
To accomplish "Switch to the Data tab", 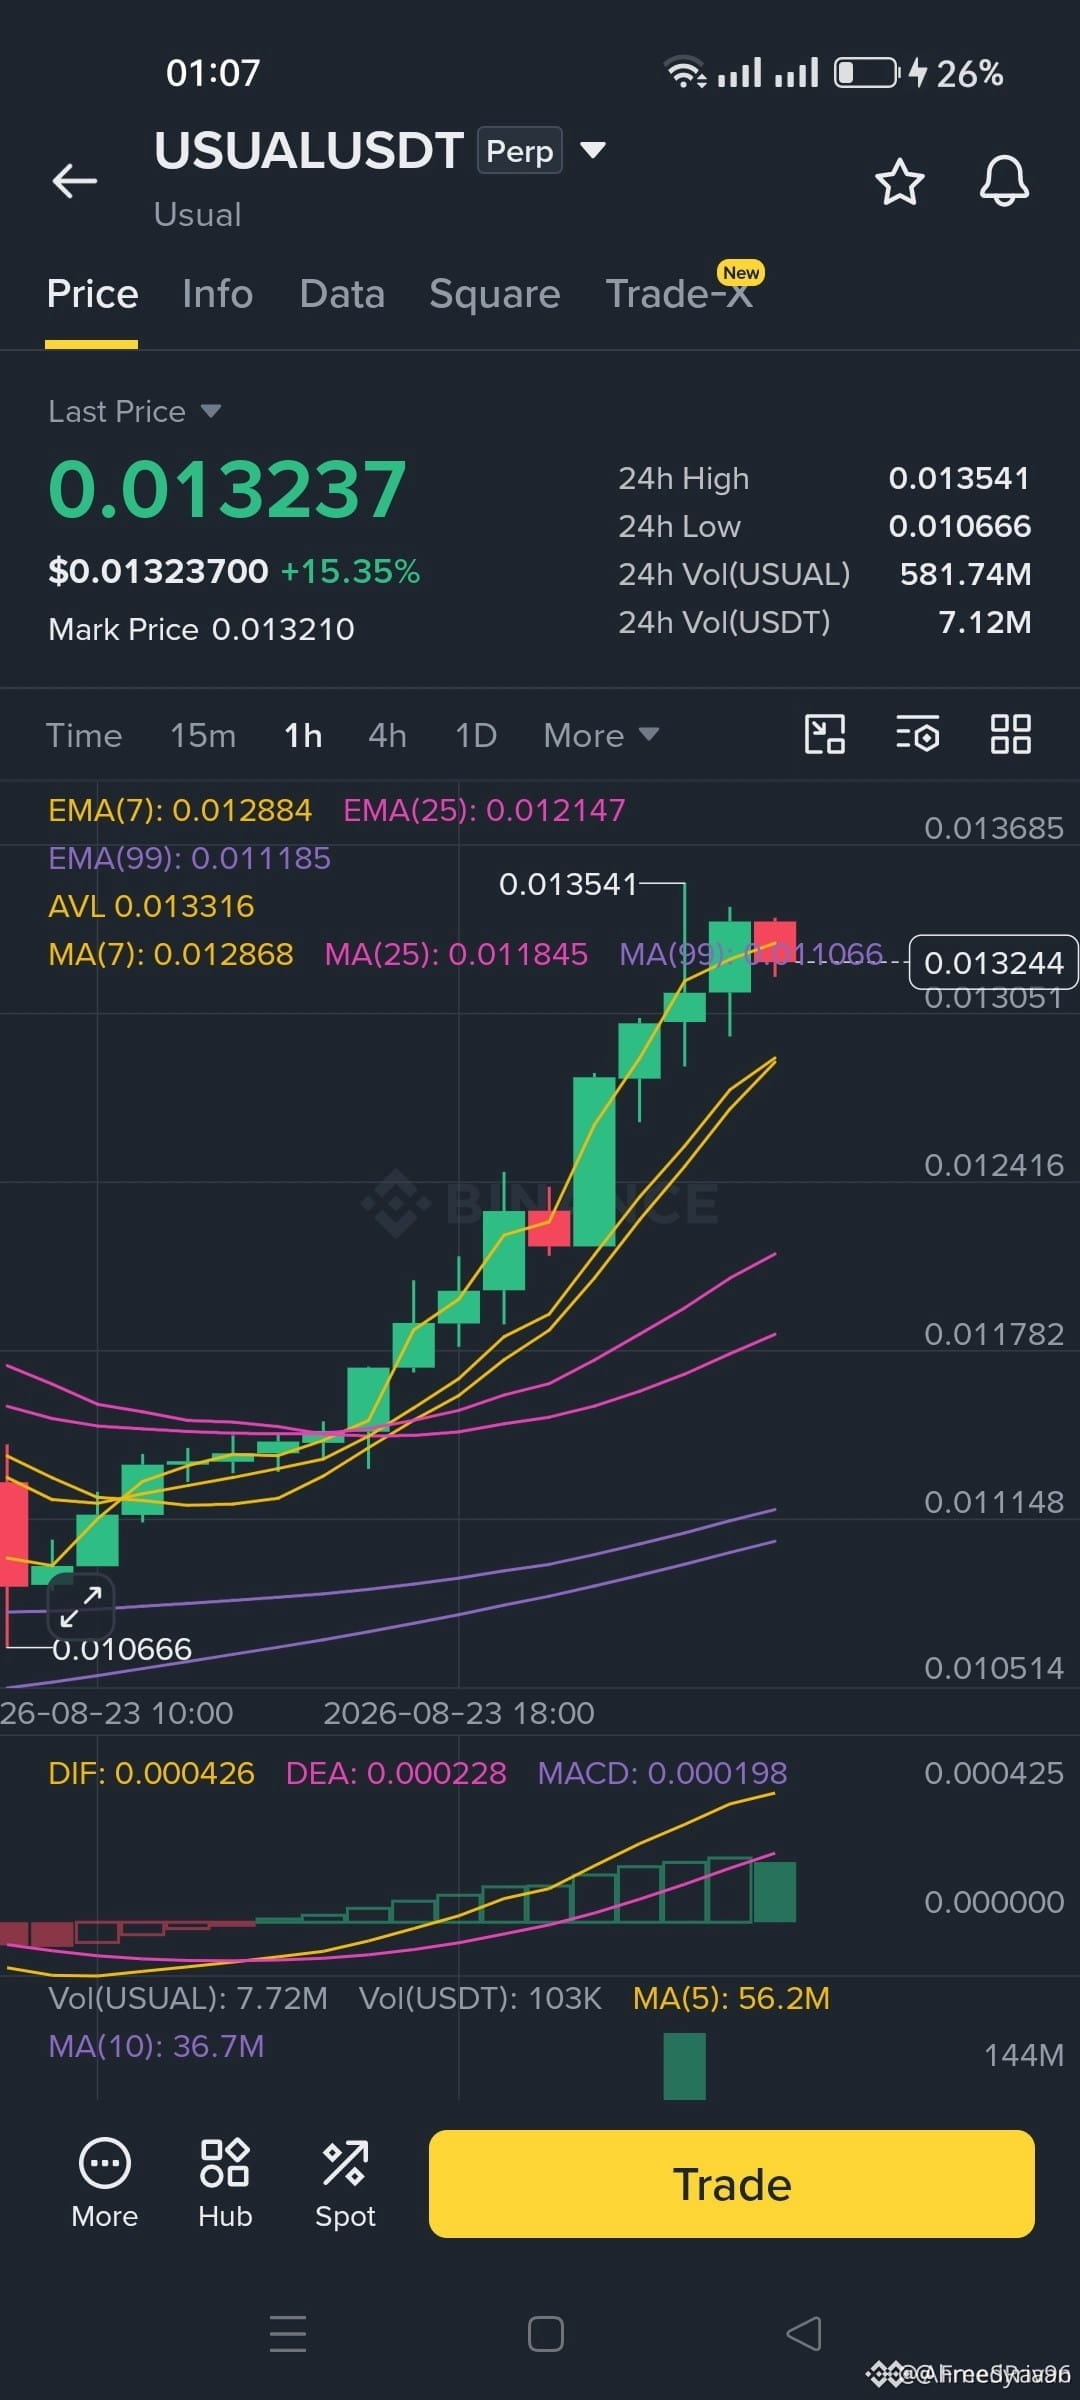I will [342, 294].
